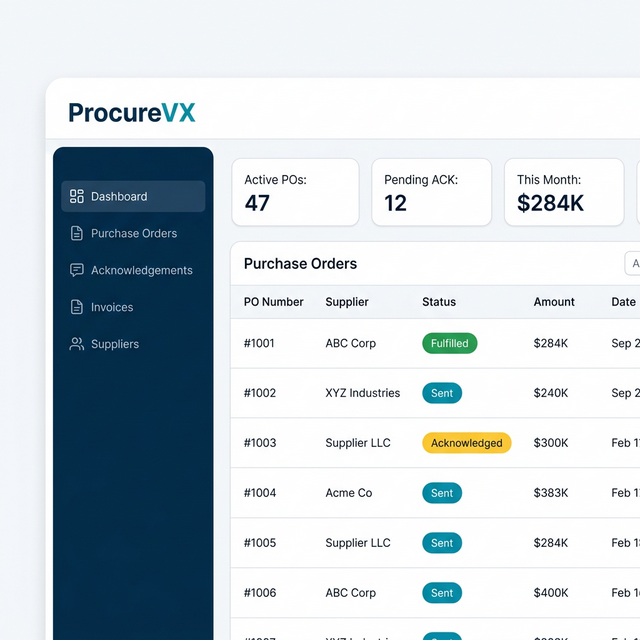Click the Fulfilled status badge

click(449, 343)
